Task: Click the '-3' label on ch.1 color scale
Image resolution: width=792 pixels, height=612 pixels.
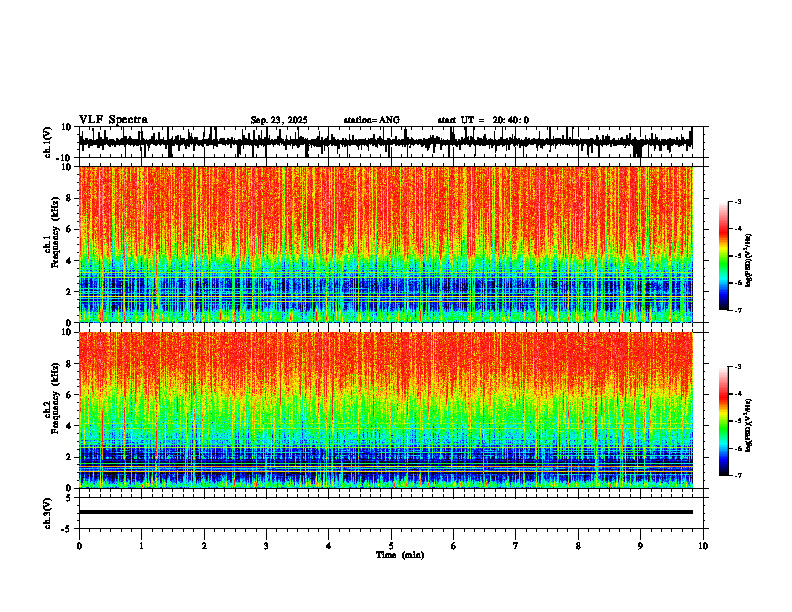Action: tap(737, 201)
